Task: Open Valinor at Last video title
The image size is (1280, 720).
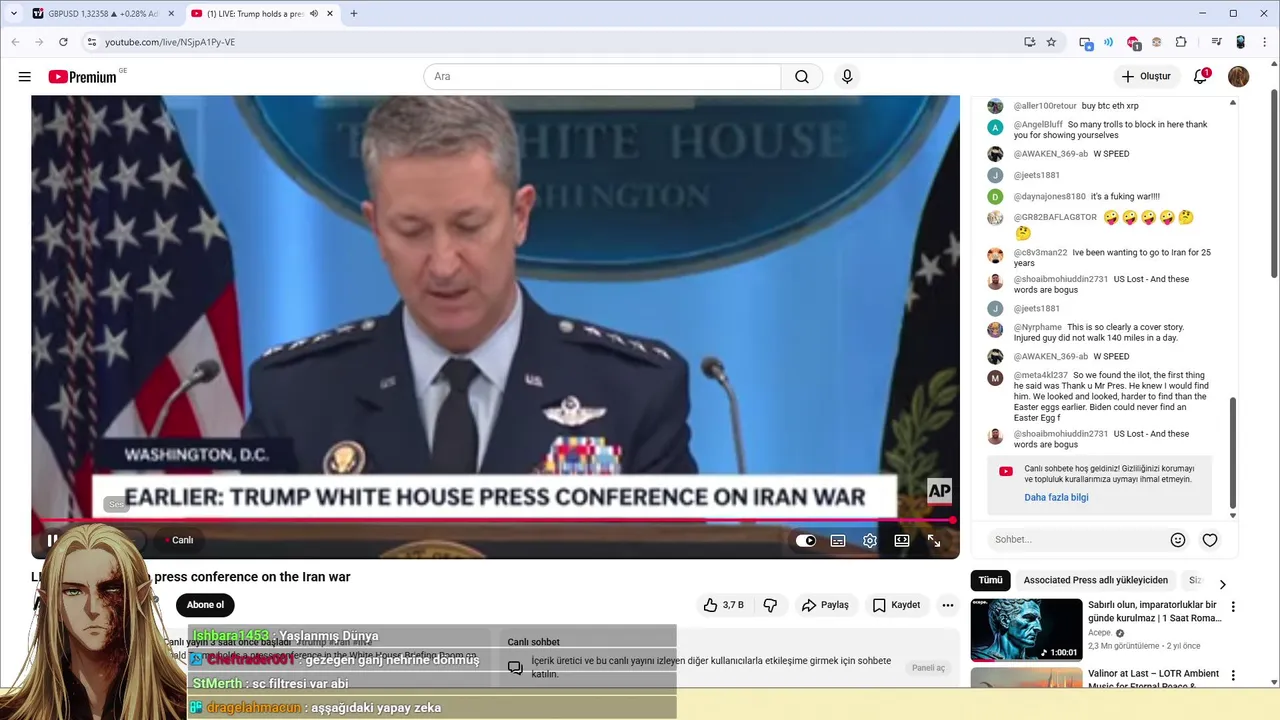Action: 1154,679
